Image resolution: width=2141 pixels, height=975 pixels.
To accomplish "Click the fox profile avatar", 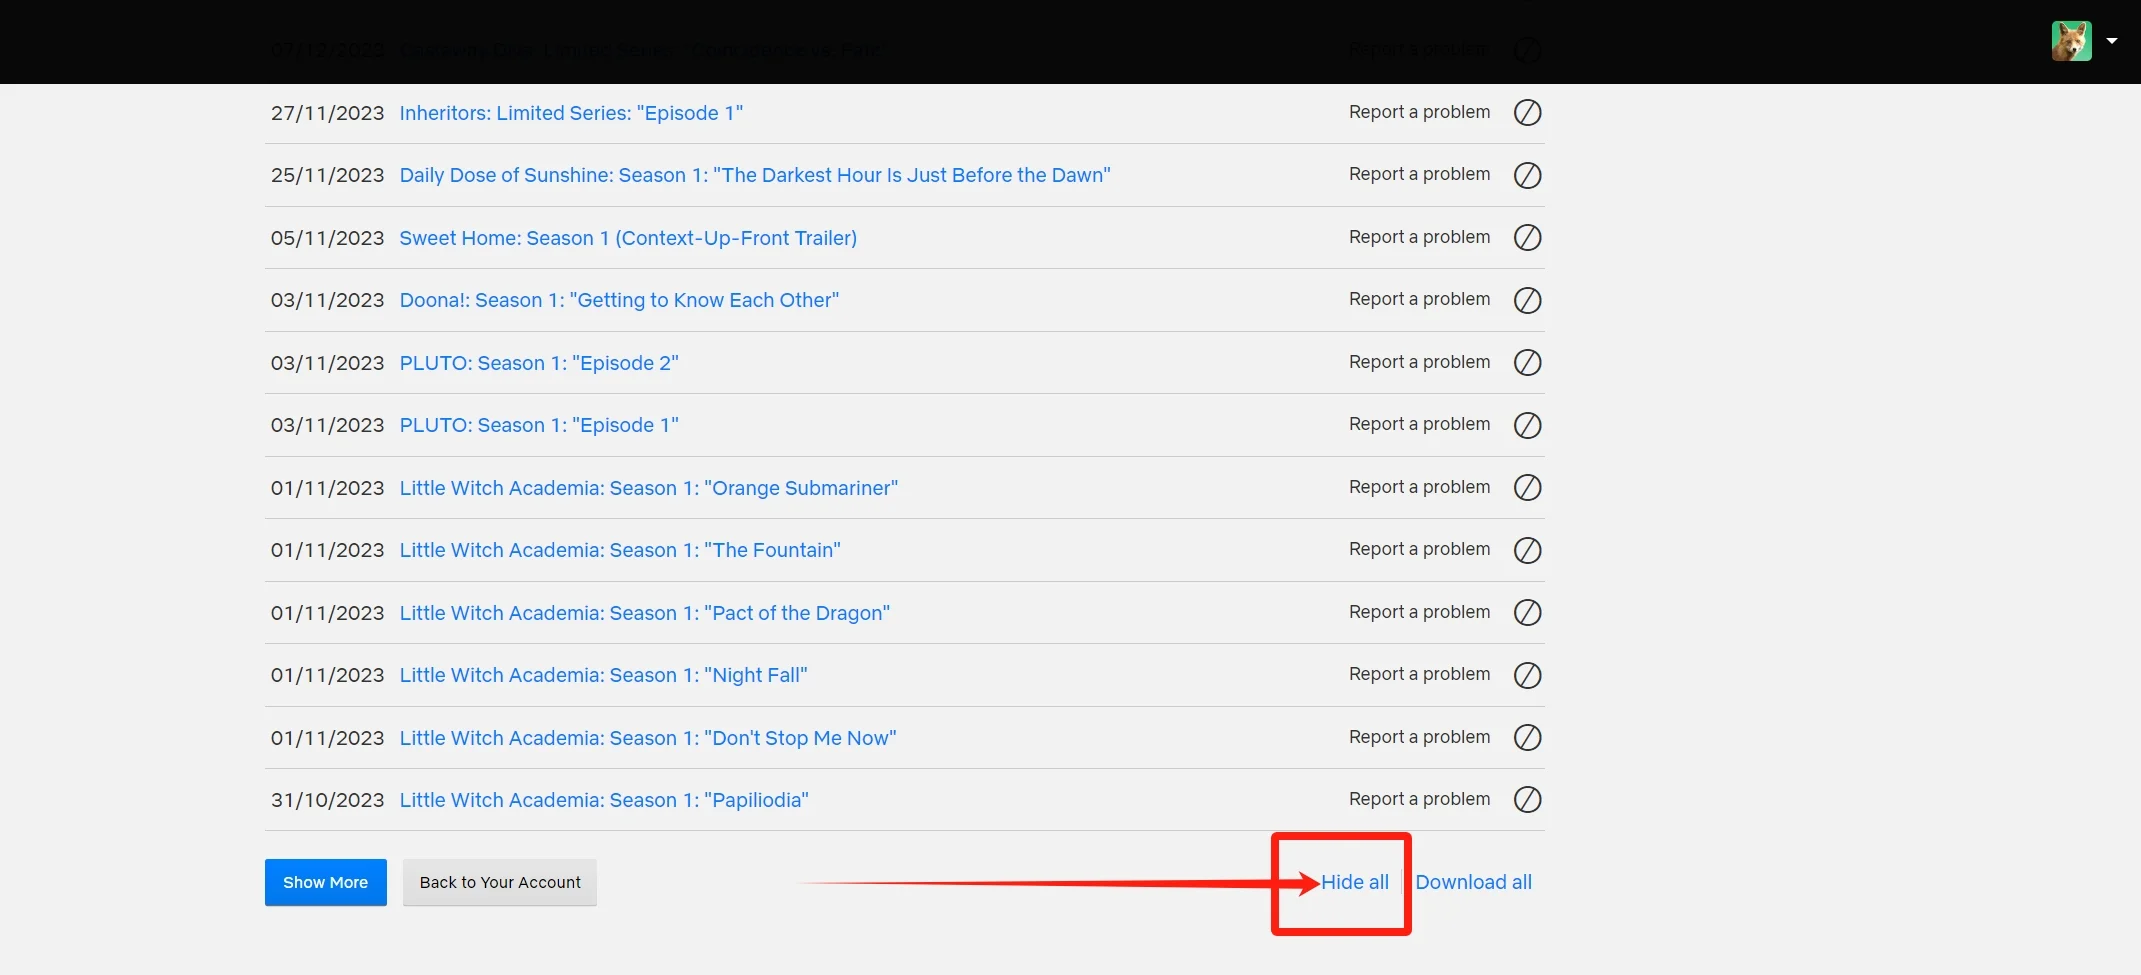I will point(2071,41).
